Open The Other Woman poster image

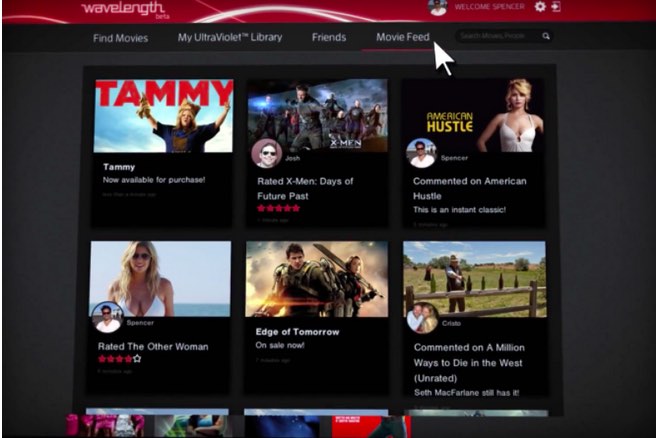(160, 279)
